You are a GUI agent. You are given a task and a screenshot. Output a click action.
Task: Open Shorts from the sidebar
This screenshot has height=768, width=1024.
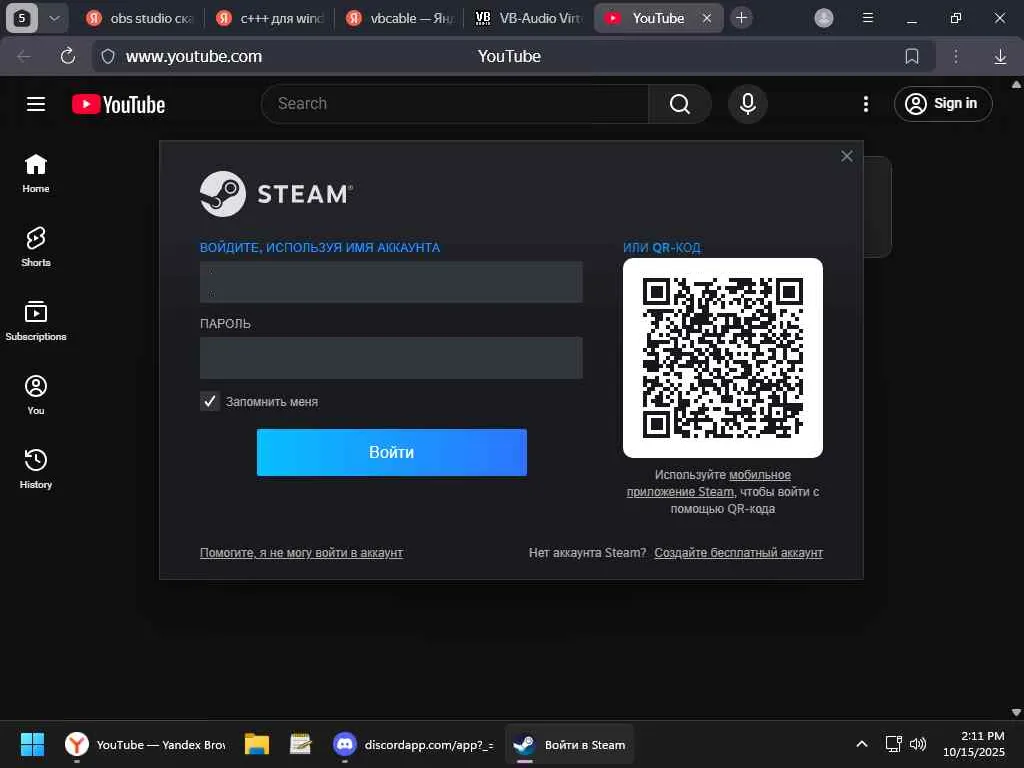click(x=36, y=248)
